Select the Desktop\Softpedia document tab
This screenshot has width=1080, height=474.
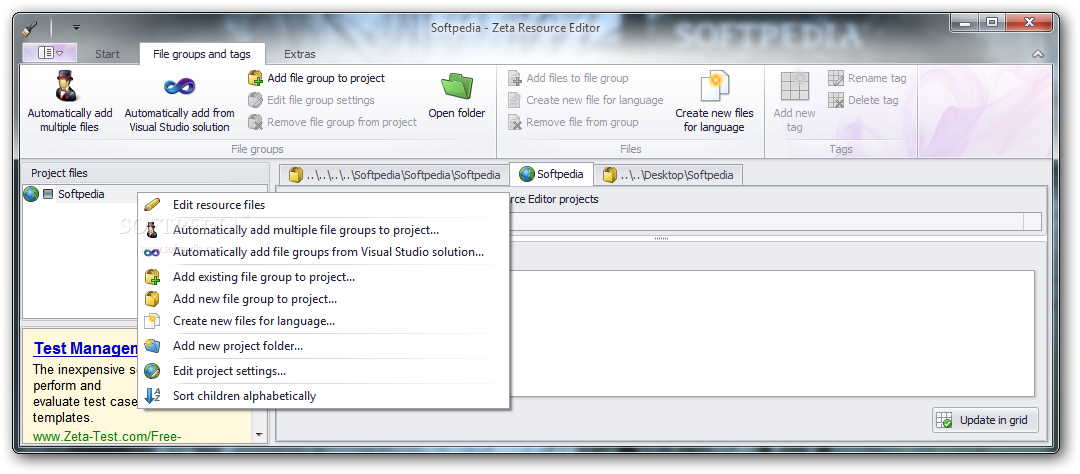[668, 175]
